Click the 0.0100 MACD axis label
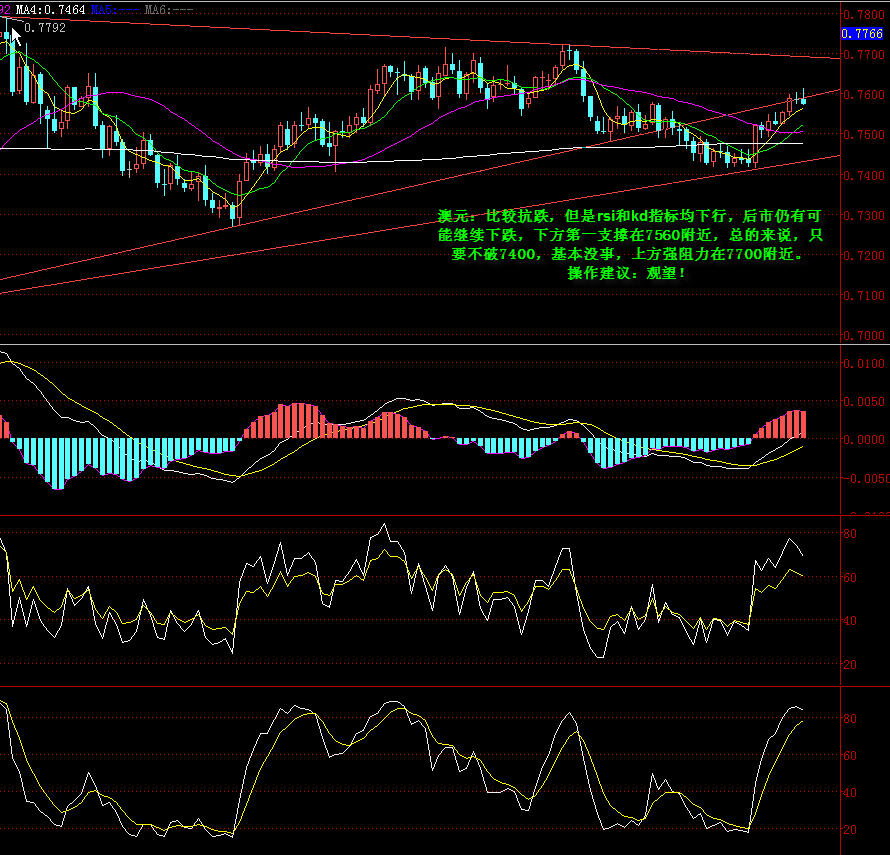Image resolution: width=890 pixels, height=855 pixels. [x=864, y=363]
